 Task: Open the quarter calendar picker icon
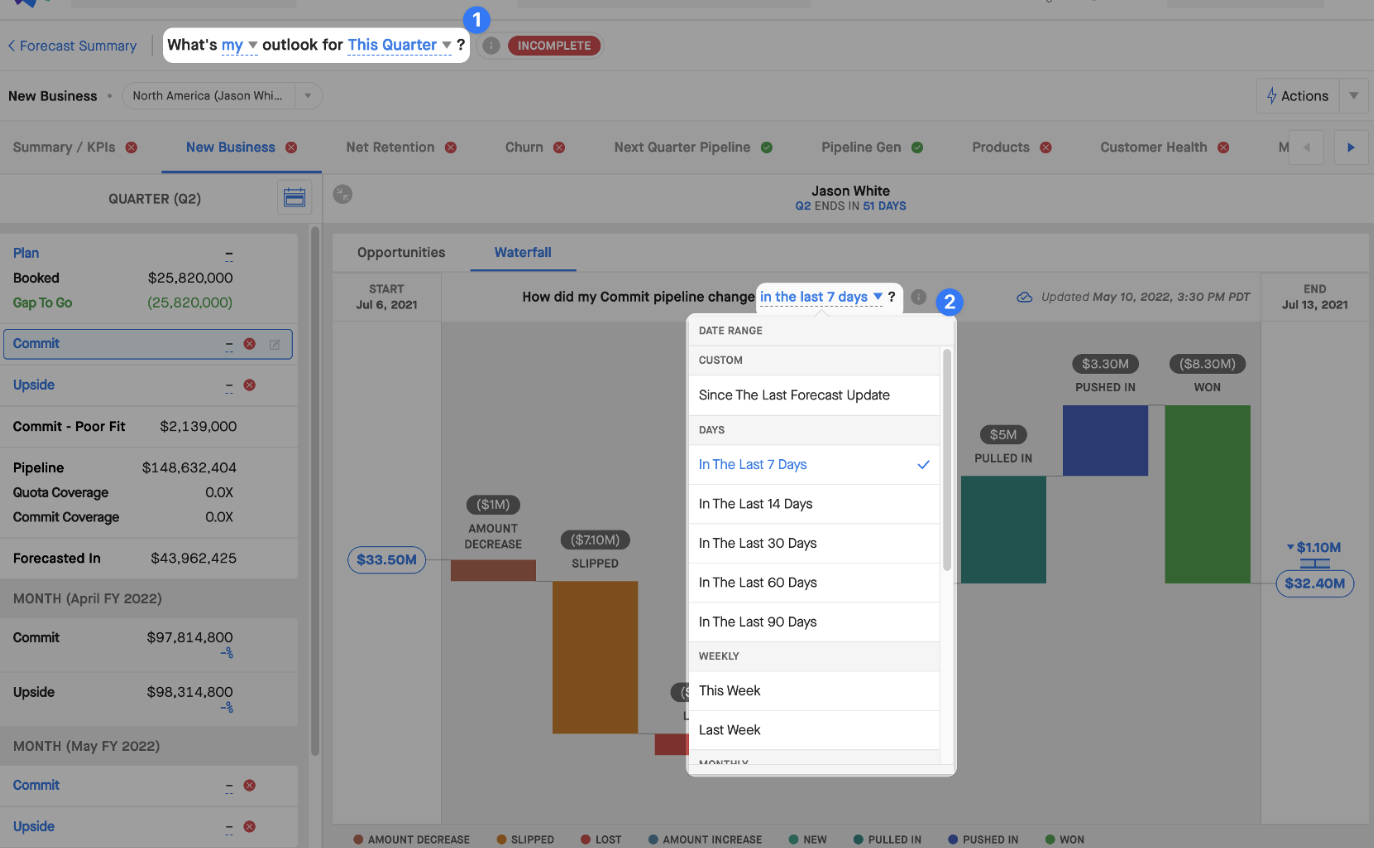(x=294, y=198)
